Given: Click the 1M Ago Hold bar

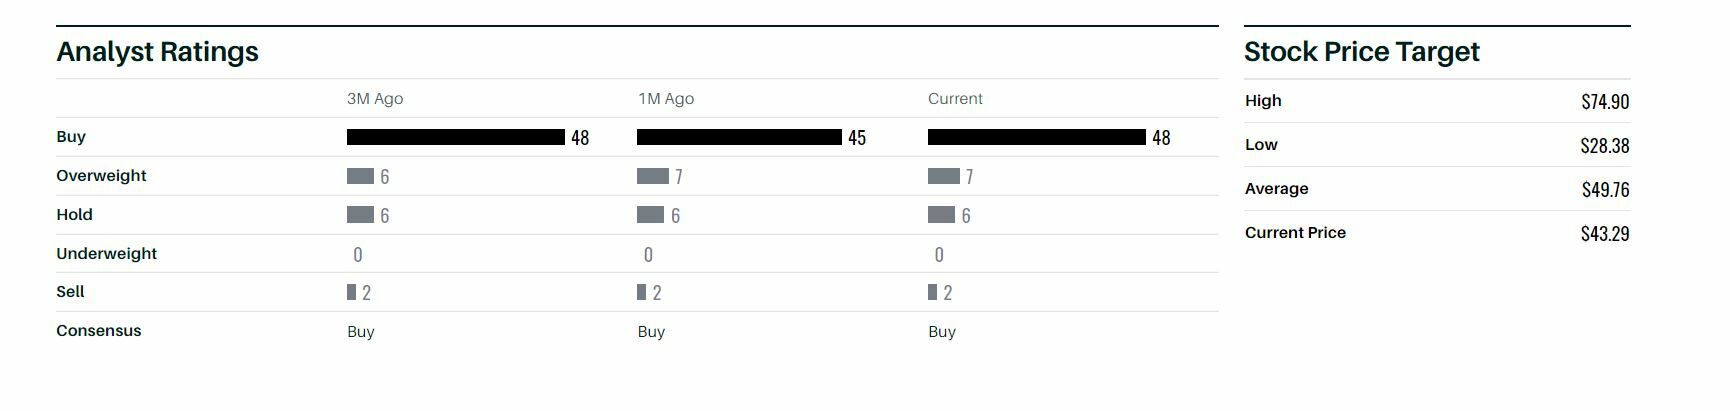Looking at the screenshot, I should (650, 215).
